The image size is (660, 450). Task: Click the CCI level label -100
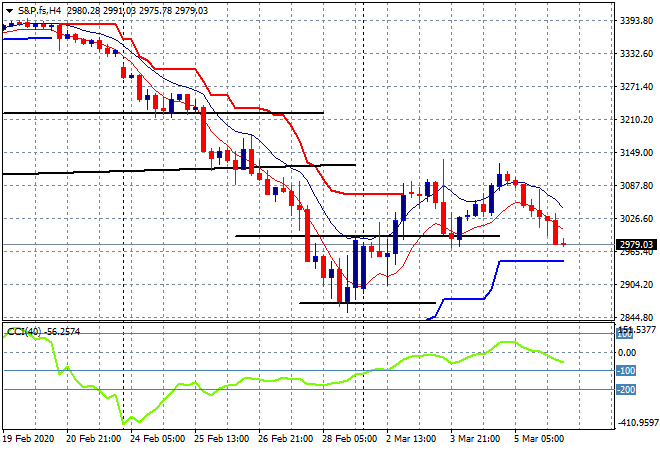click(626, 371)
